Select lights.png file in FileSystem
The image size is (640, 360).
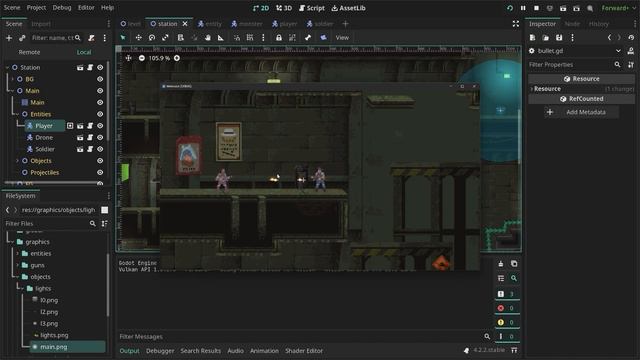pos(54,335)
